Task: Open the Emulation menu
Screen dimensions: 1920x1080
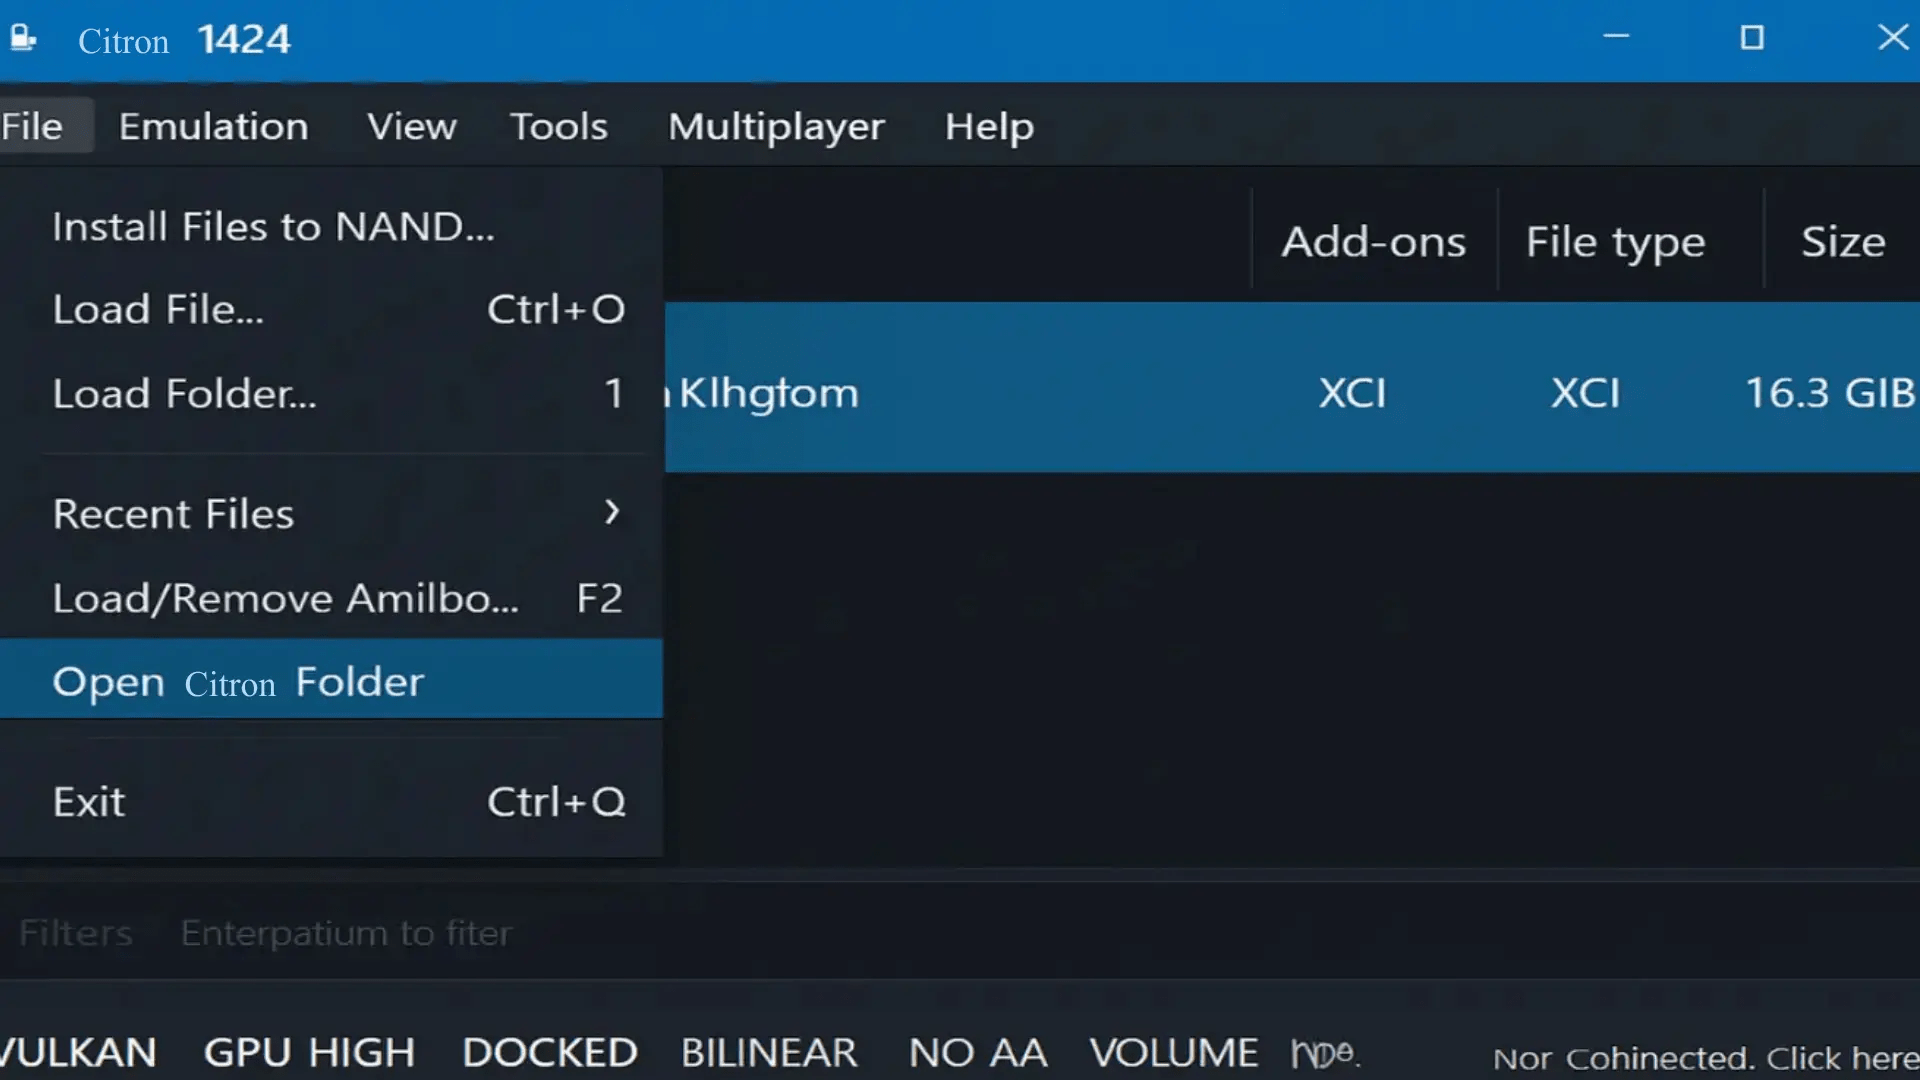Action: point(213,126)
